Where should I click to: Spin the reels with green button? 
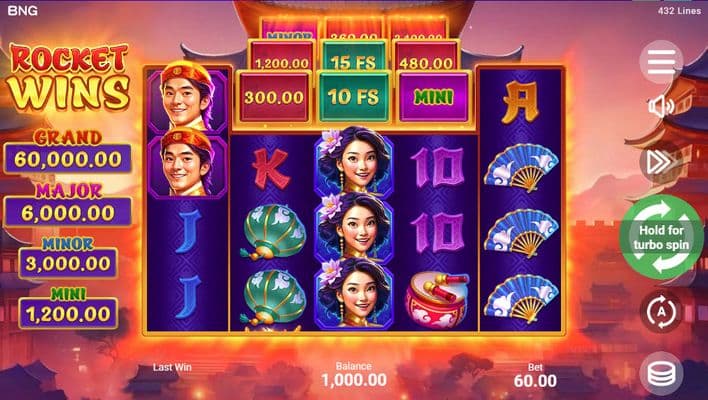[x=661, y=237]
